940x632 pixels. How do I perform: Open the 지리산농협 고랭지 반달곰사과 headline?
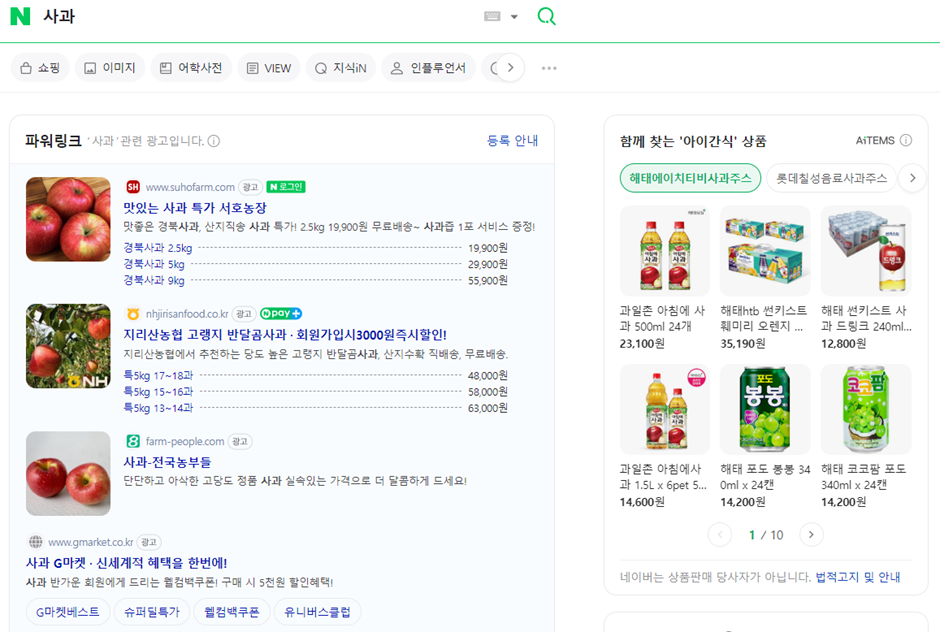coord(285,335)
